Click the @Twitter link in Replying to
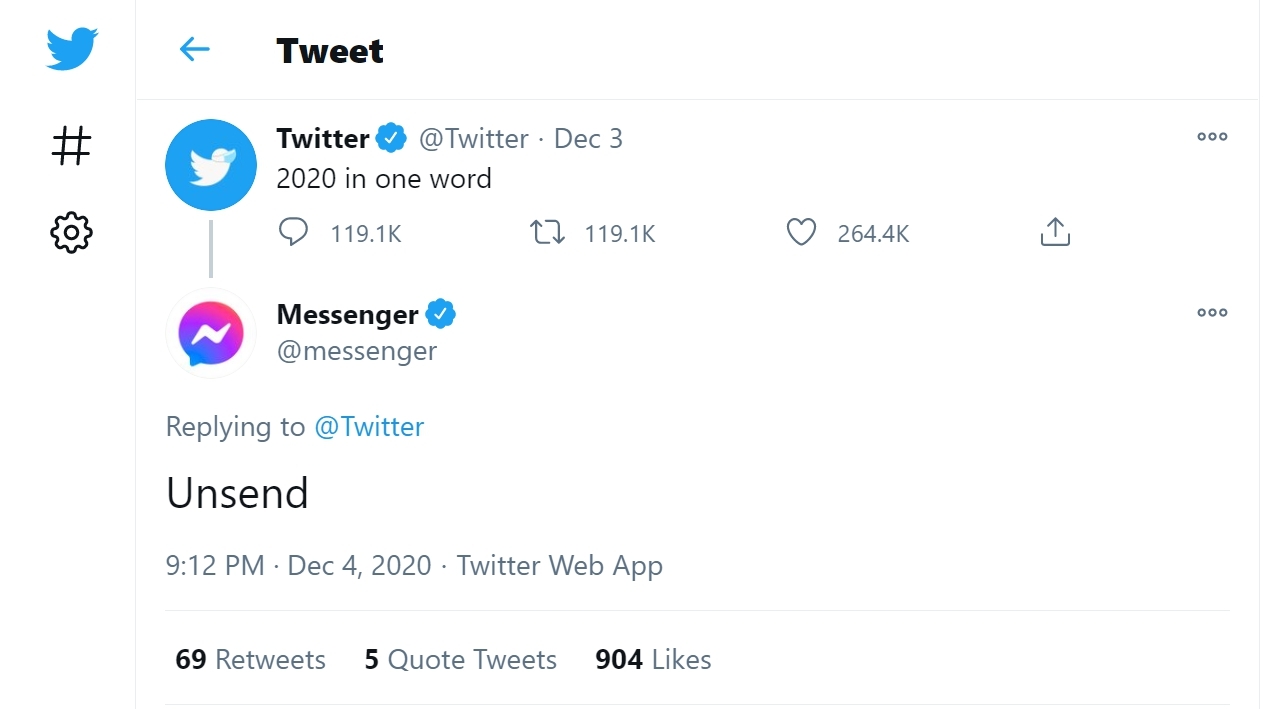 369,427
